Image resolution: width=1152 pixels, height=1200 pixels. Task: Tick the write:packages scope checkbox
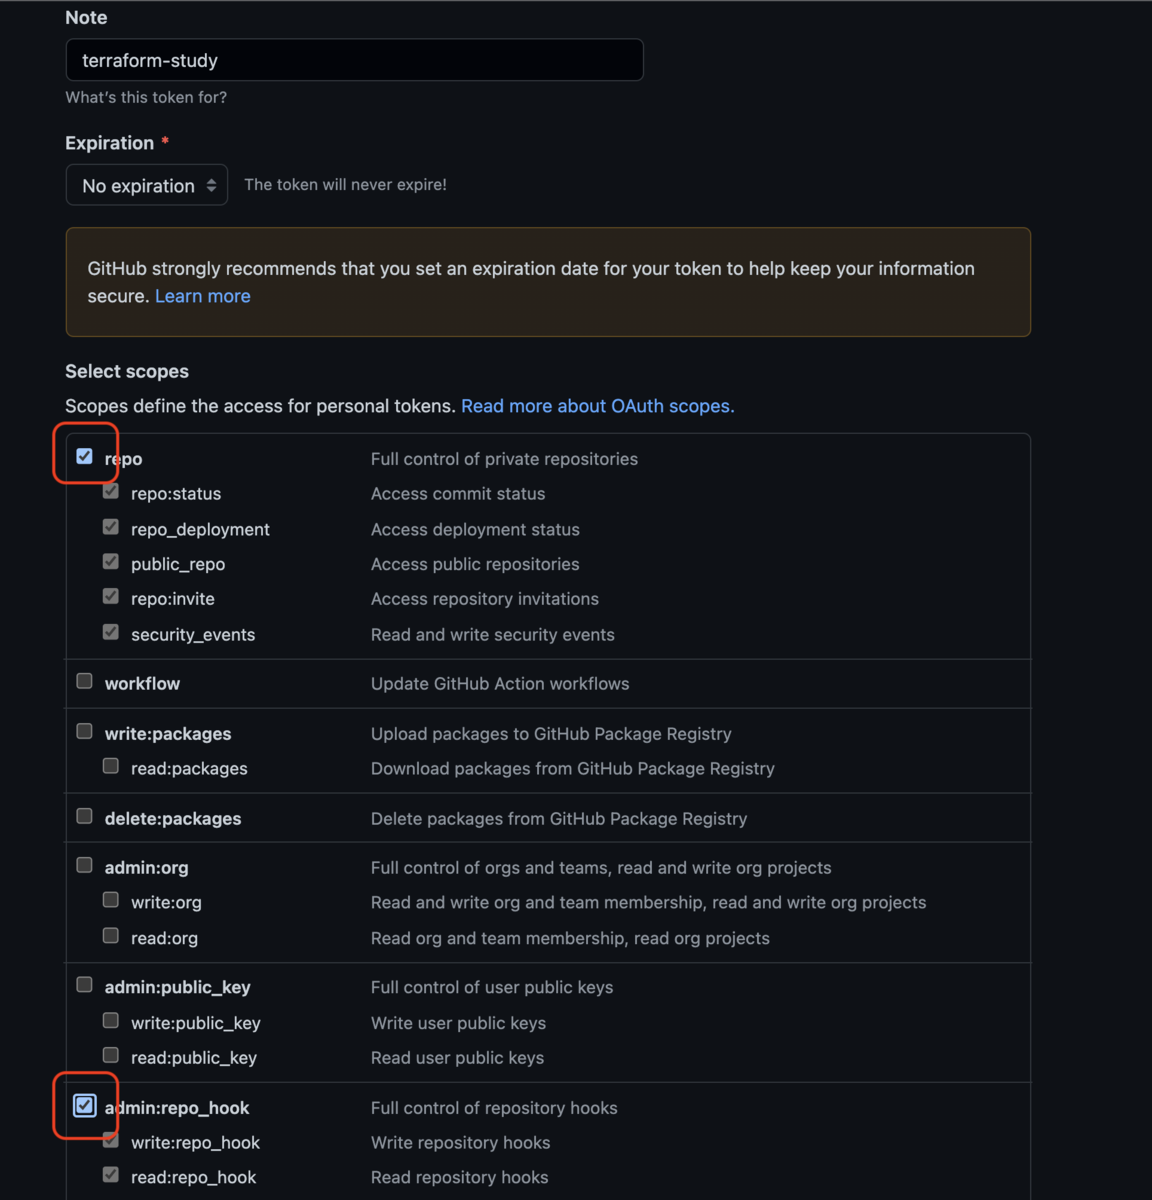click(85, 731)
